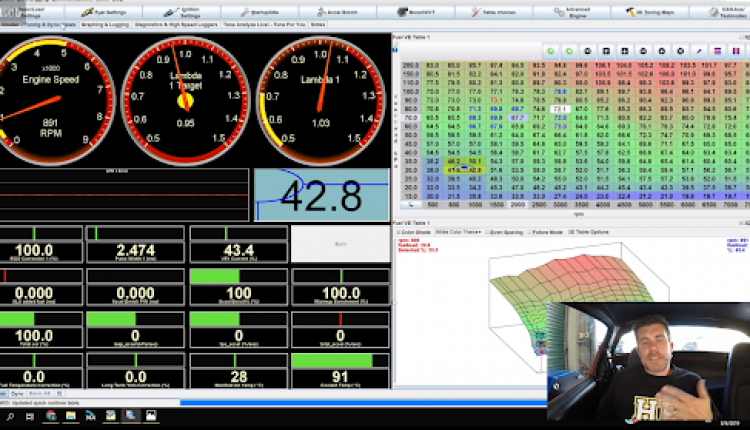This screenshot has width=750, height=430.
Task: Open the Advanced Engine settings button
Action: point(572,12)
